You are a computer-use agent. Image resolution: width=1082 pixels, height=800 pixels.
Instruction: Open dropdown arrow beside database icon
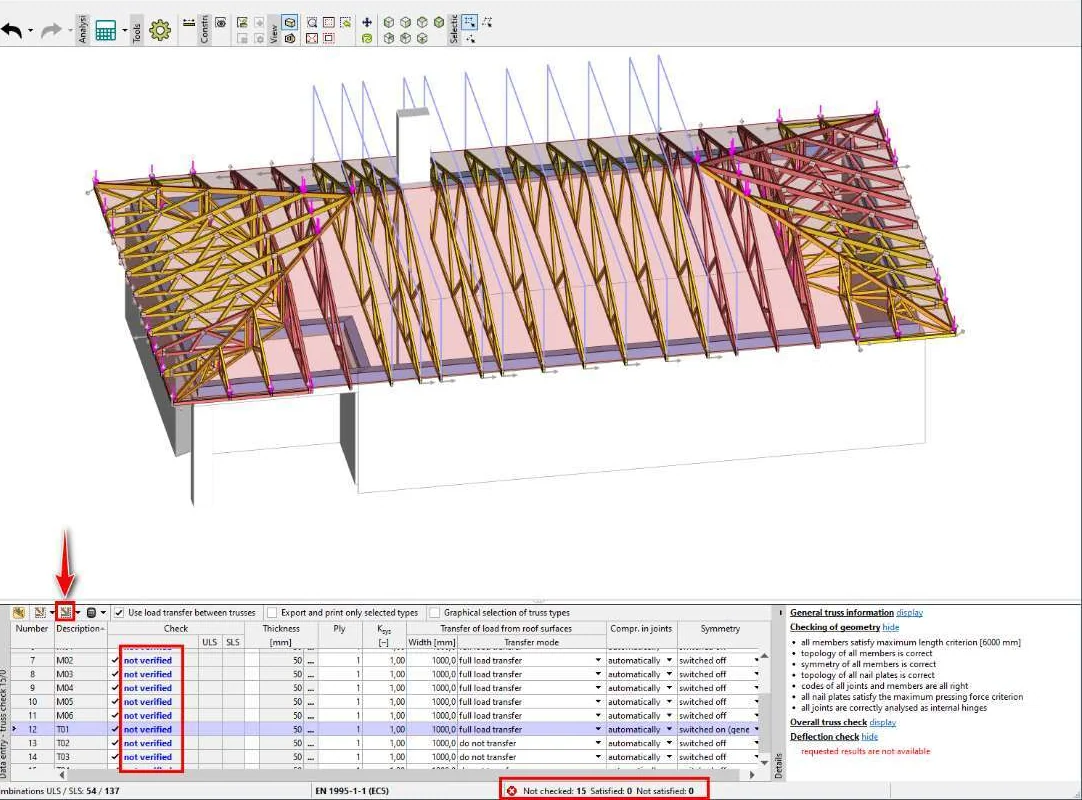click(104, 612)
